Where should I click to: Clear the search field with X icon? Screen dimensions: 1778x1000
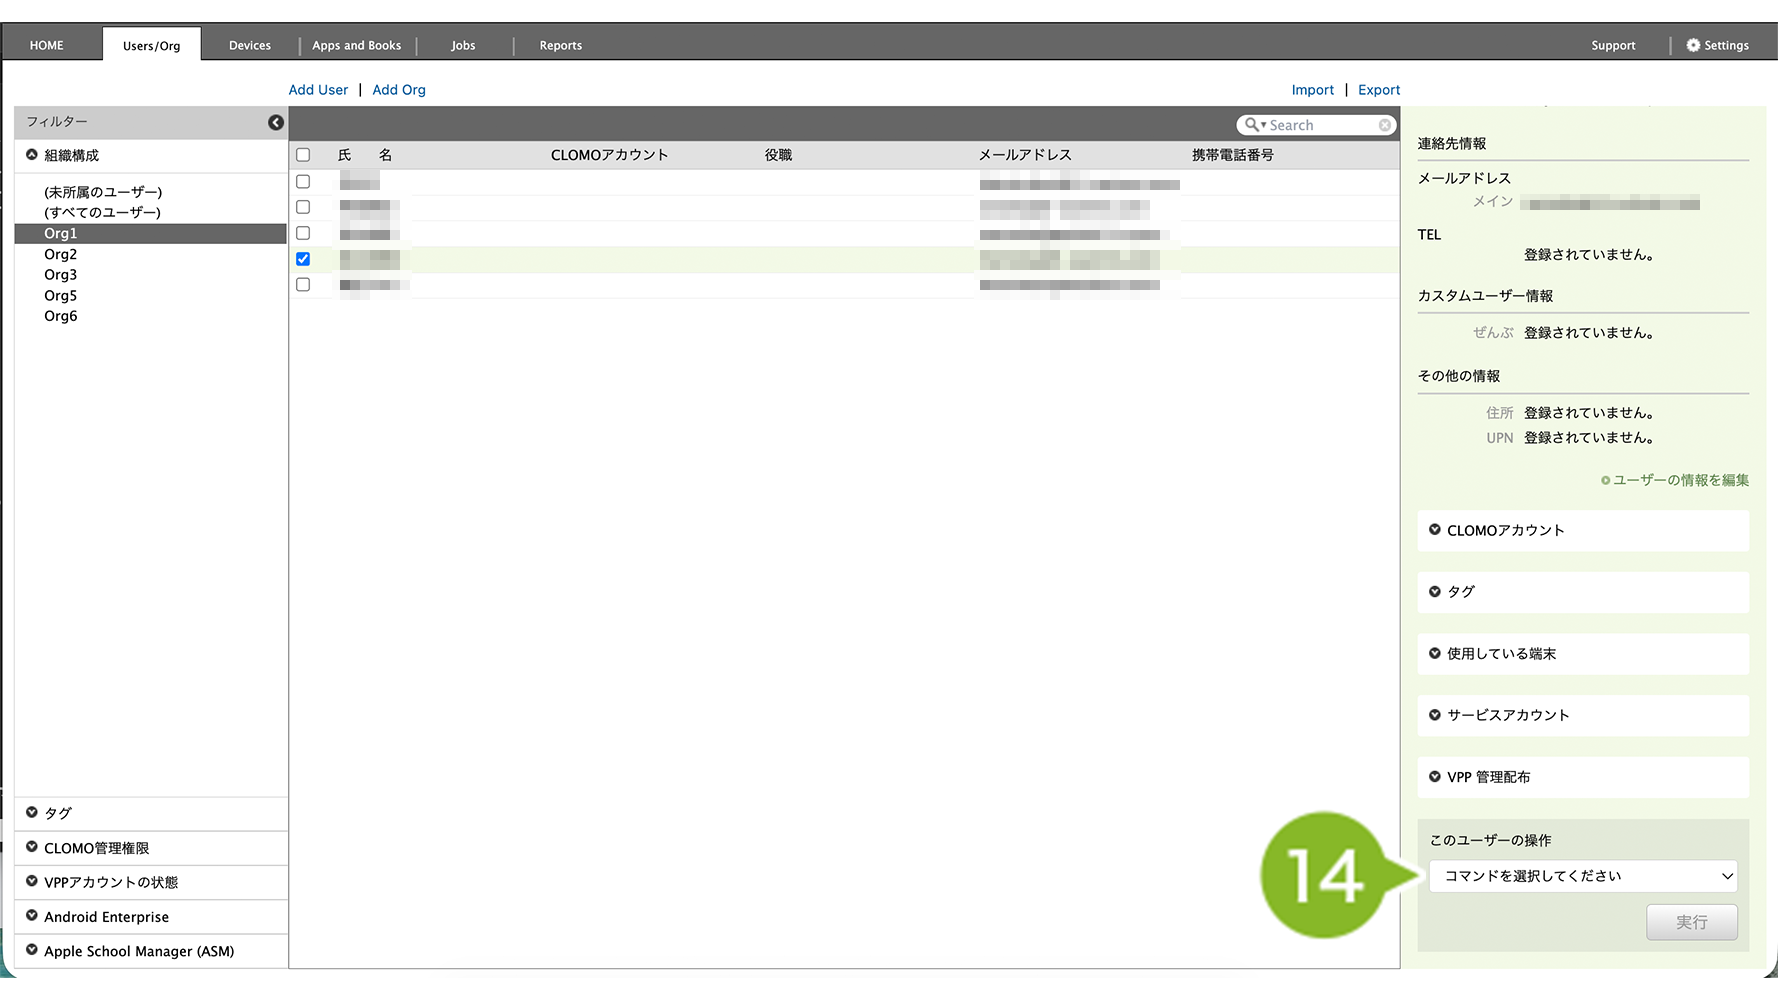[1385, 125]
